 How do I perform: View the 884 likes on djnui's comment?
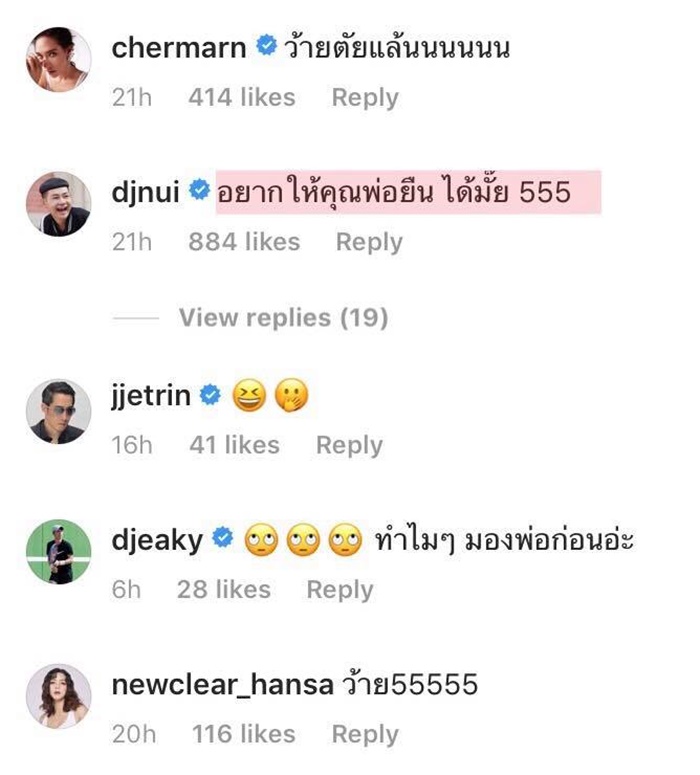(244, 242)
